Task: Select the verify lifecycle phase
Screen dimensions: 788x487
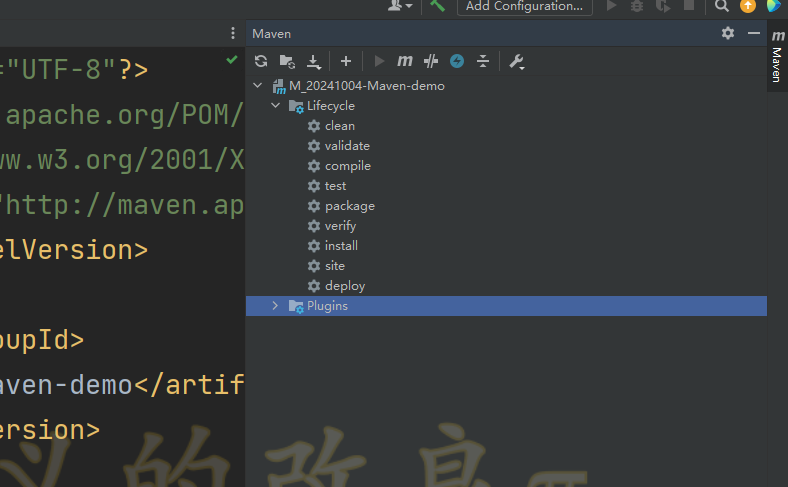Action: (x=340, y=226)
